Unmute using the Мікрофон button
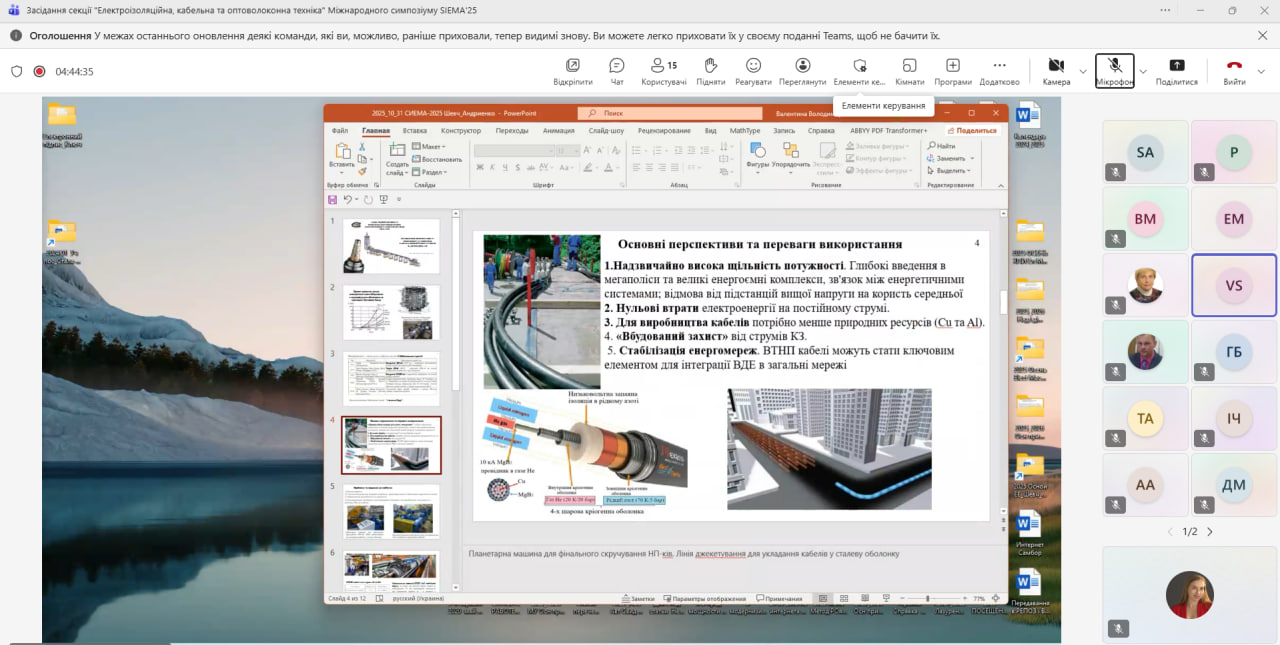The image size is (1280, 645). click(x=1114, y=71)
